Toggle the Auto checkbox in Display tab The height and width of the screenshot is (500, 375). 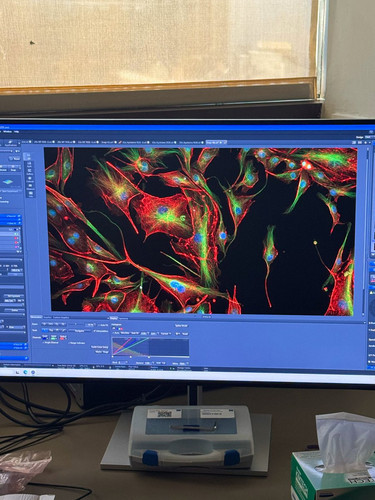point(116,333)
